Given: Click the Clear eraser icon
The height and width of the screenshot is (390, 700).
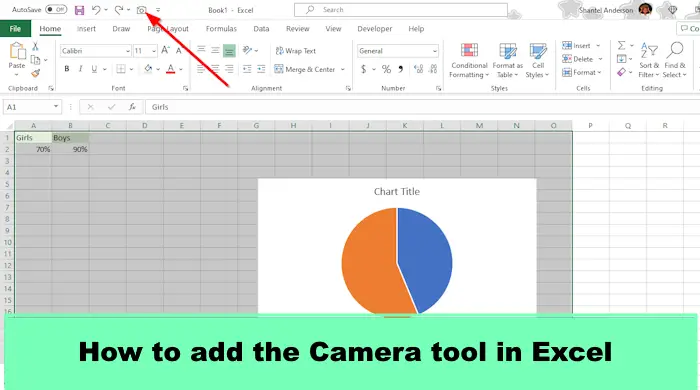Looking at the screenshot, I should 621,72.
